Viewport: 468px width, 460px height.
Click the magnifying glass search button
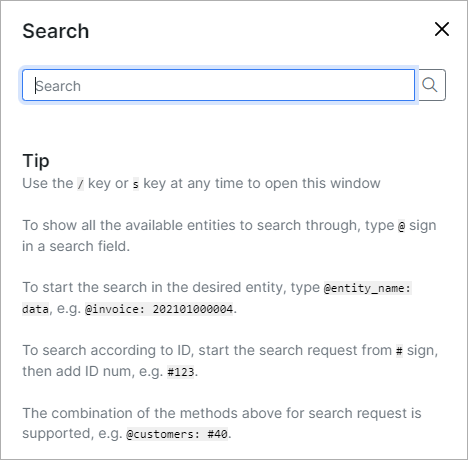432,85
